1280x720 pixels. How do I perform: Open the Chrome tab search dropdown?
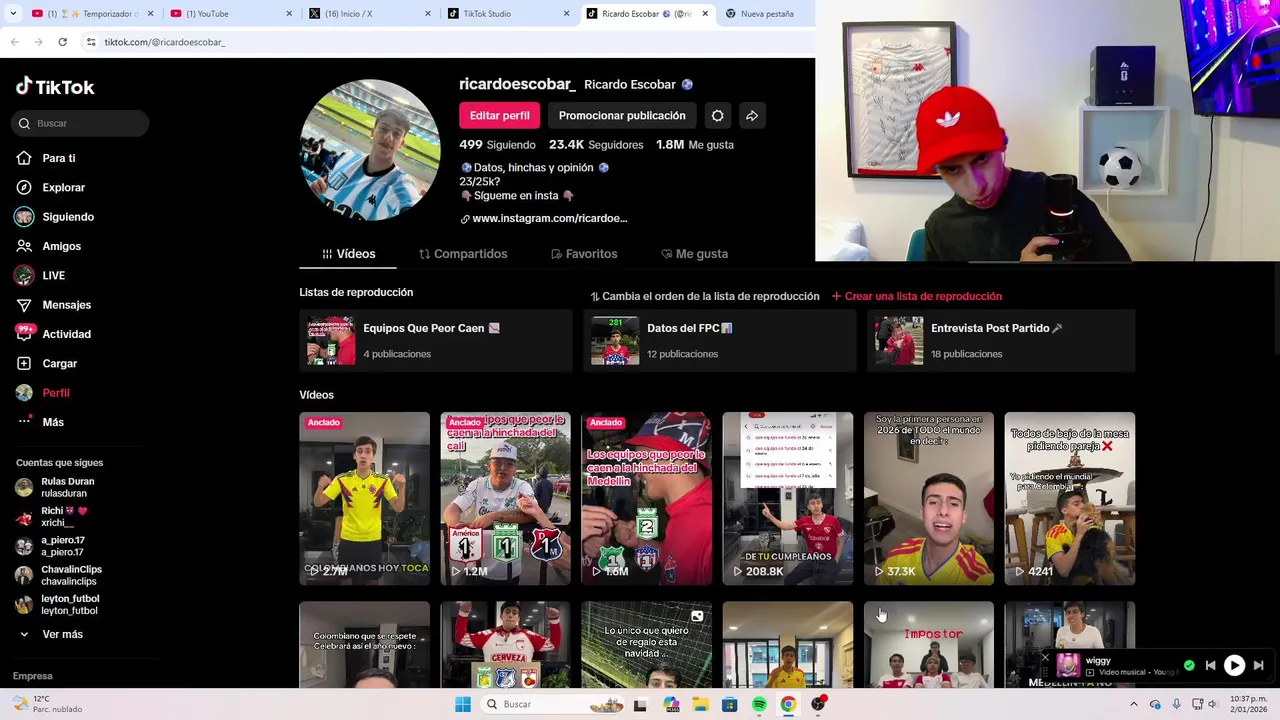11,14
